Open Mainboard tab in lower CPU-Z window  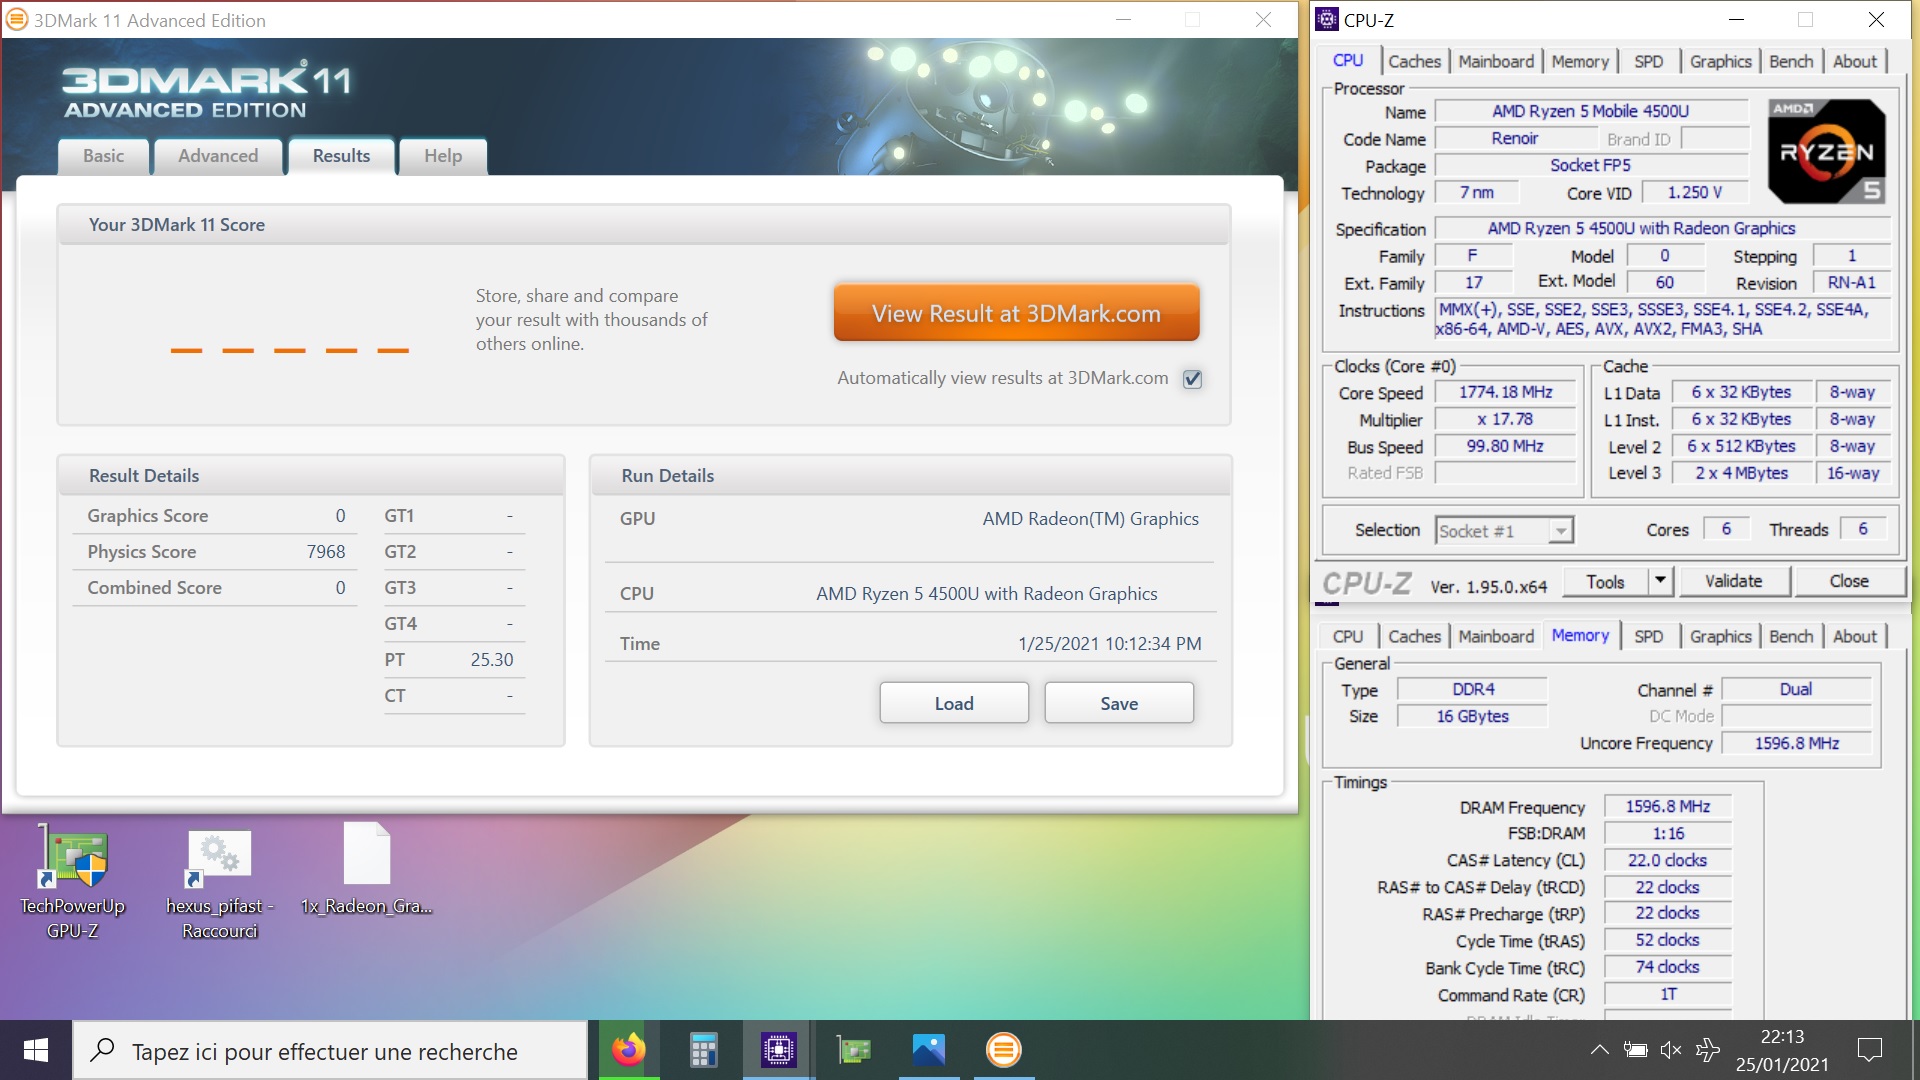(x=1496, y=636)
